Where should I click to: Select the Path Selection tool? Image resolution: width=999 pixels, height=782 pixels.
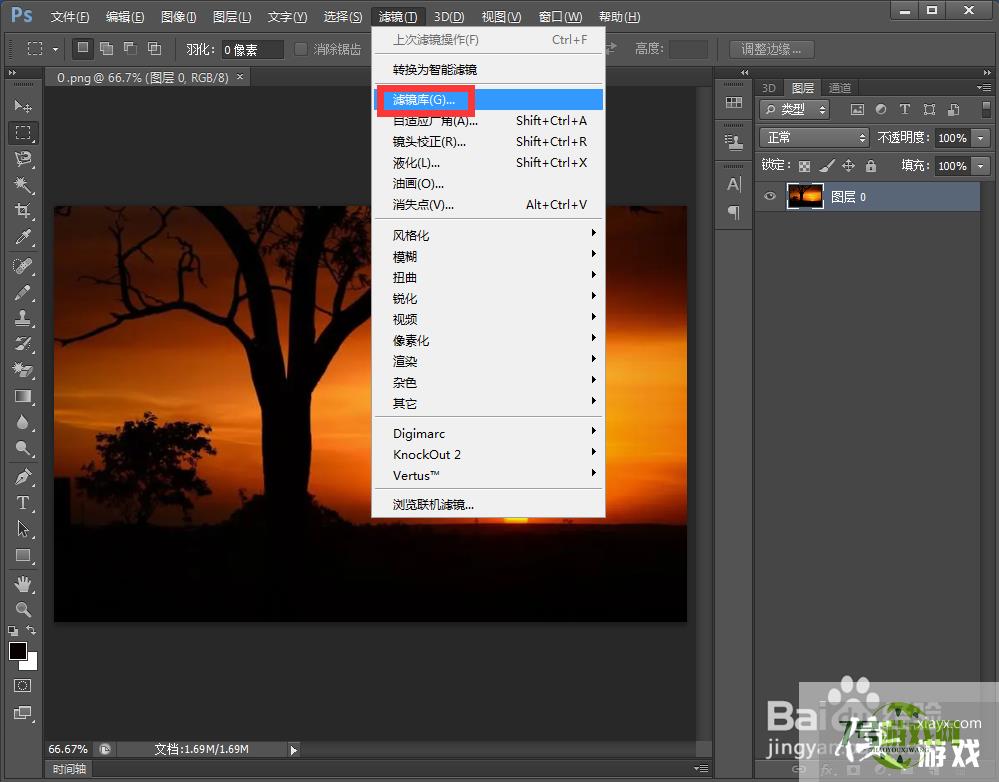click(23, 529)
